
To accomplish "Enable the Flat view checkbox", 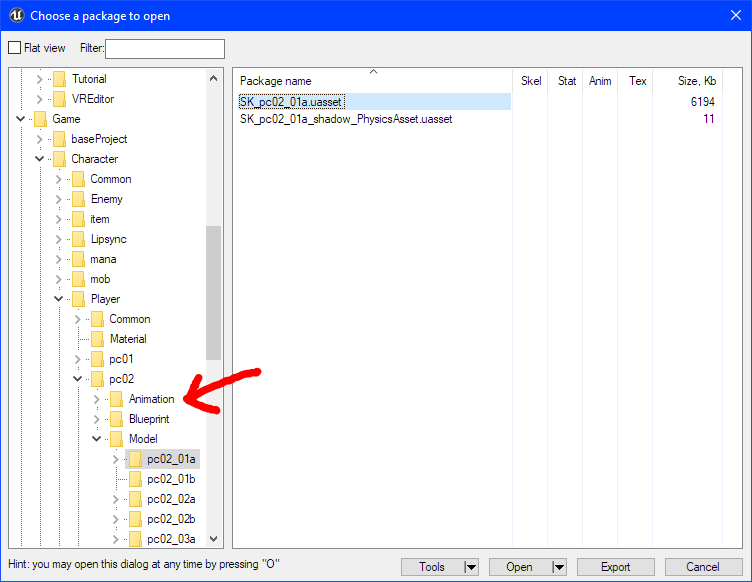I will click(x=14, y=48).
